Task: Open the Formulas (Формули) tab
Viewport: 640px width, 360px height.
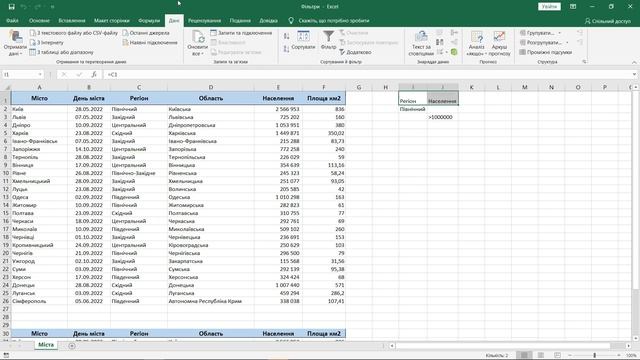Action: pos(149,20)
